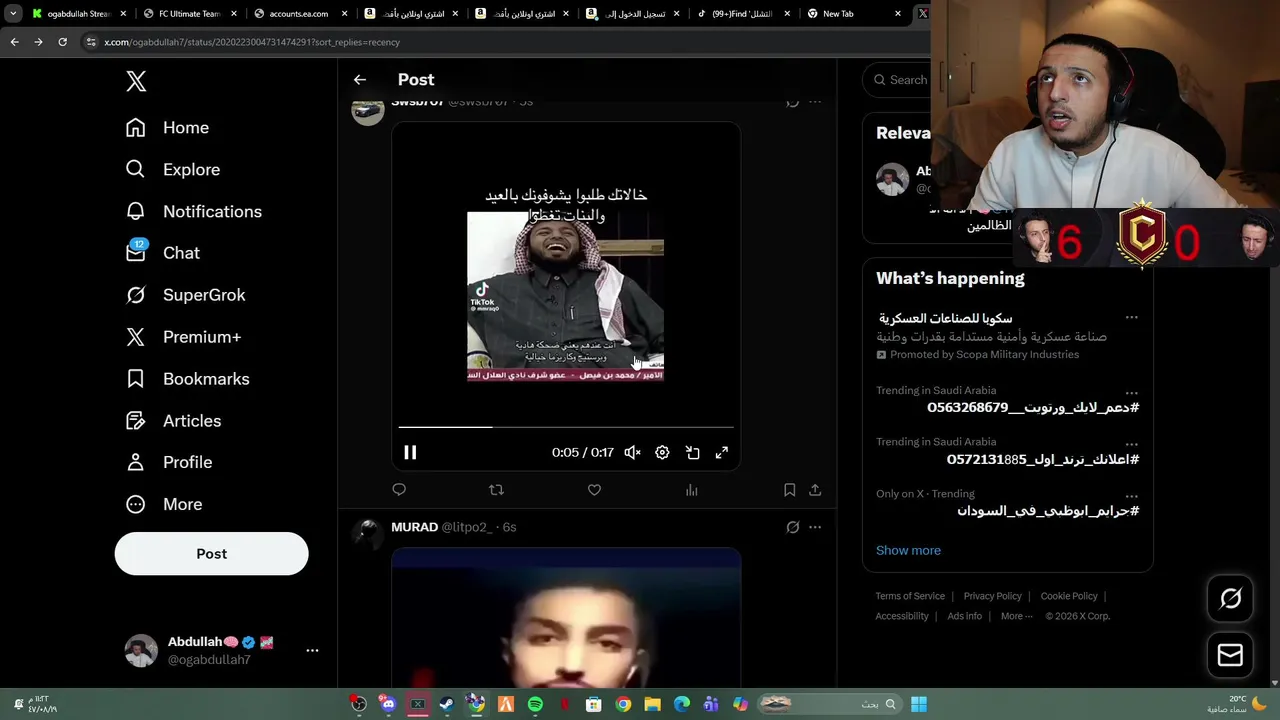Open Grok explain on MURAD's post
This screenshot has height=720, width=1280.
(793, 527)
